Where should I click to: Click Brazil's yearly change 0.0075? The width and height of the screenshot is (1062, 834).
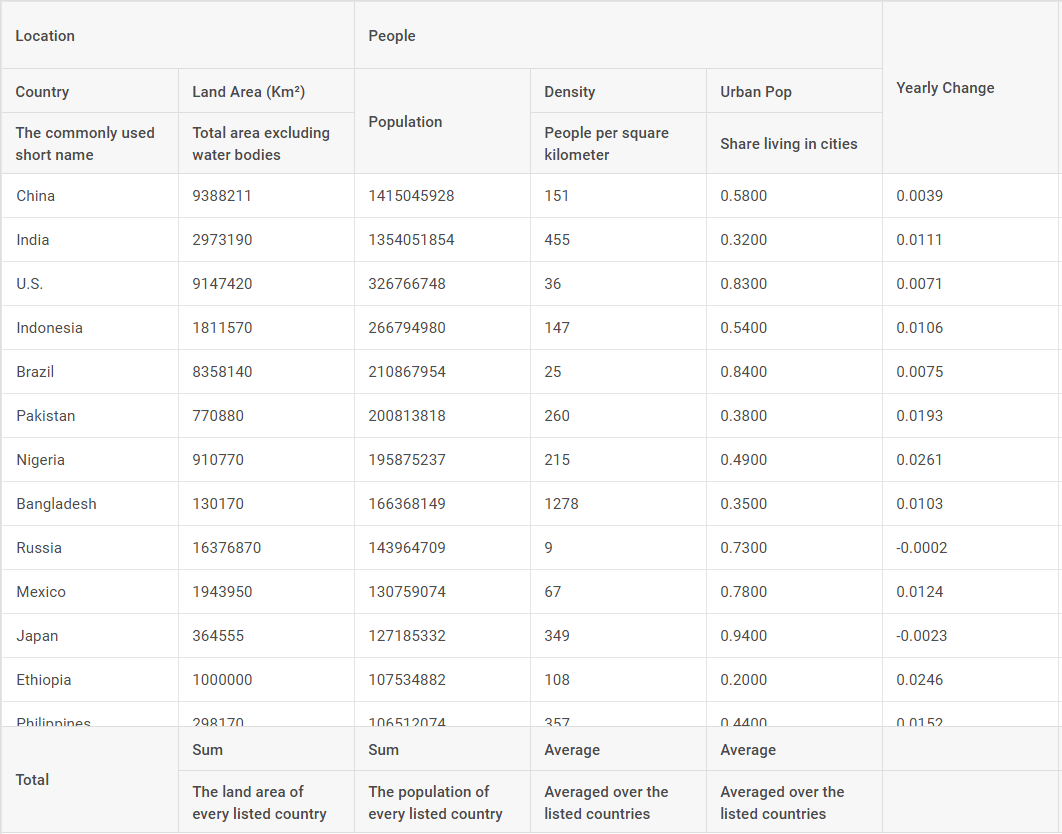(972, 372)
